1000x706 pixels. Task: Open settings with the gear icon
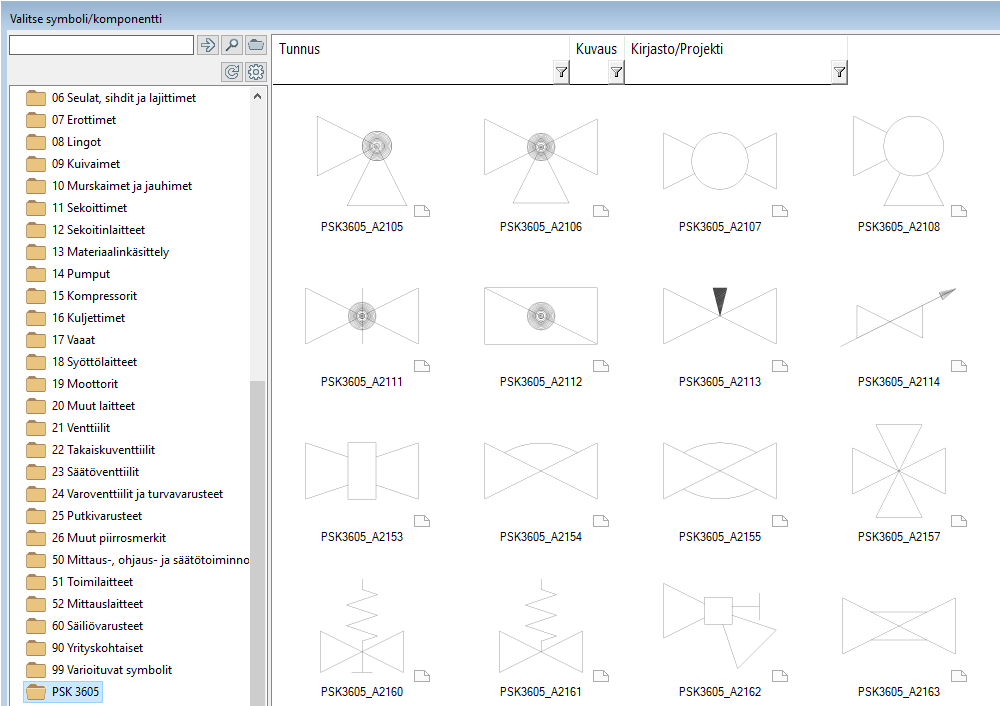click(256, 72)
